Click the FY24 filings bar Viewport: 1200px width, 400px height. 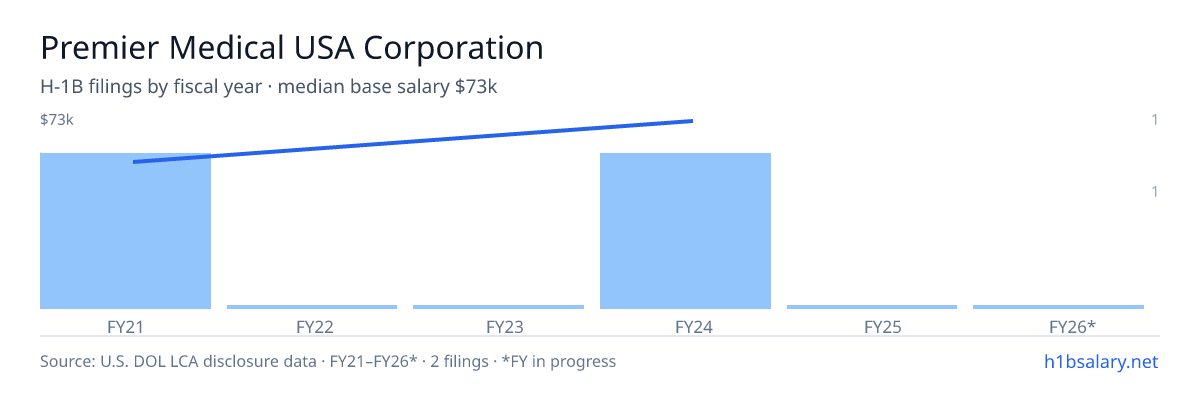click(x=685, y=231)
